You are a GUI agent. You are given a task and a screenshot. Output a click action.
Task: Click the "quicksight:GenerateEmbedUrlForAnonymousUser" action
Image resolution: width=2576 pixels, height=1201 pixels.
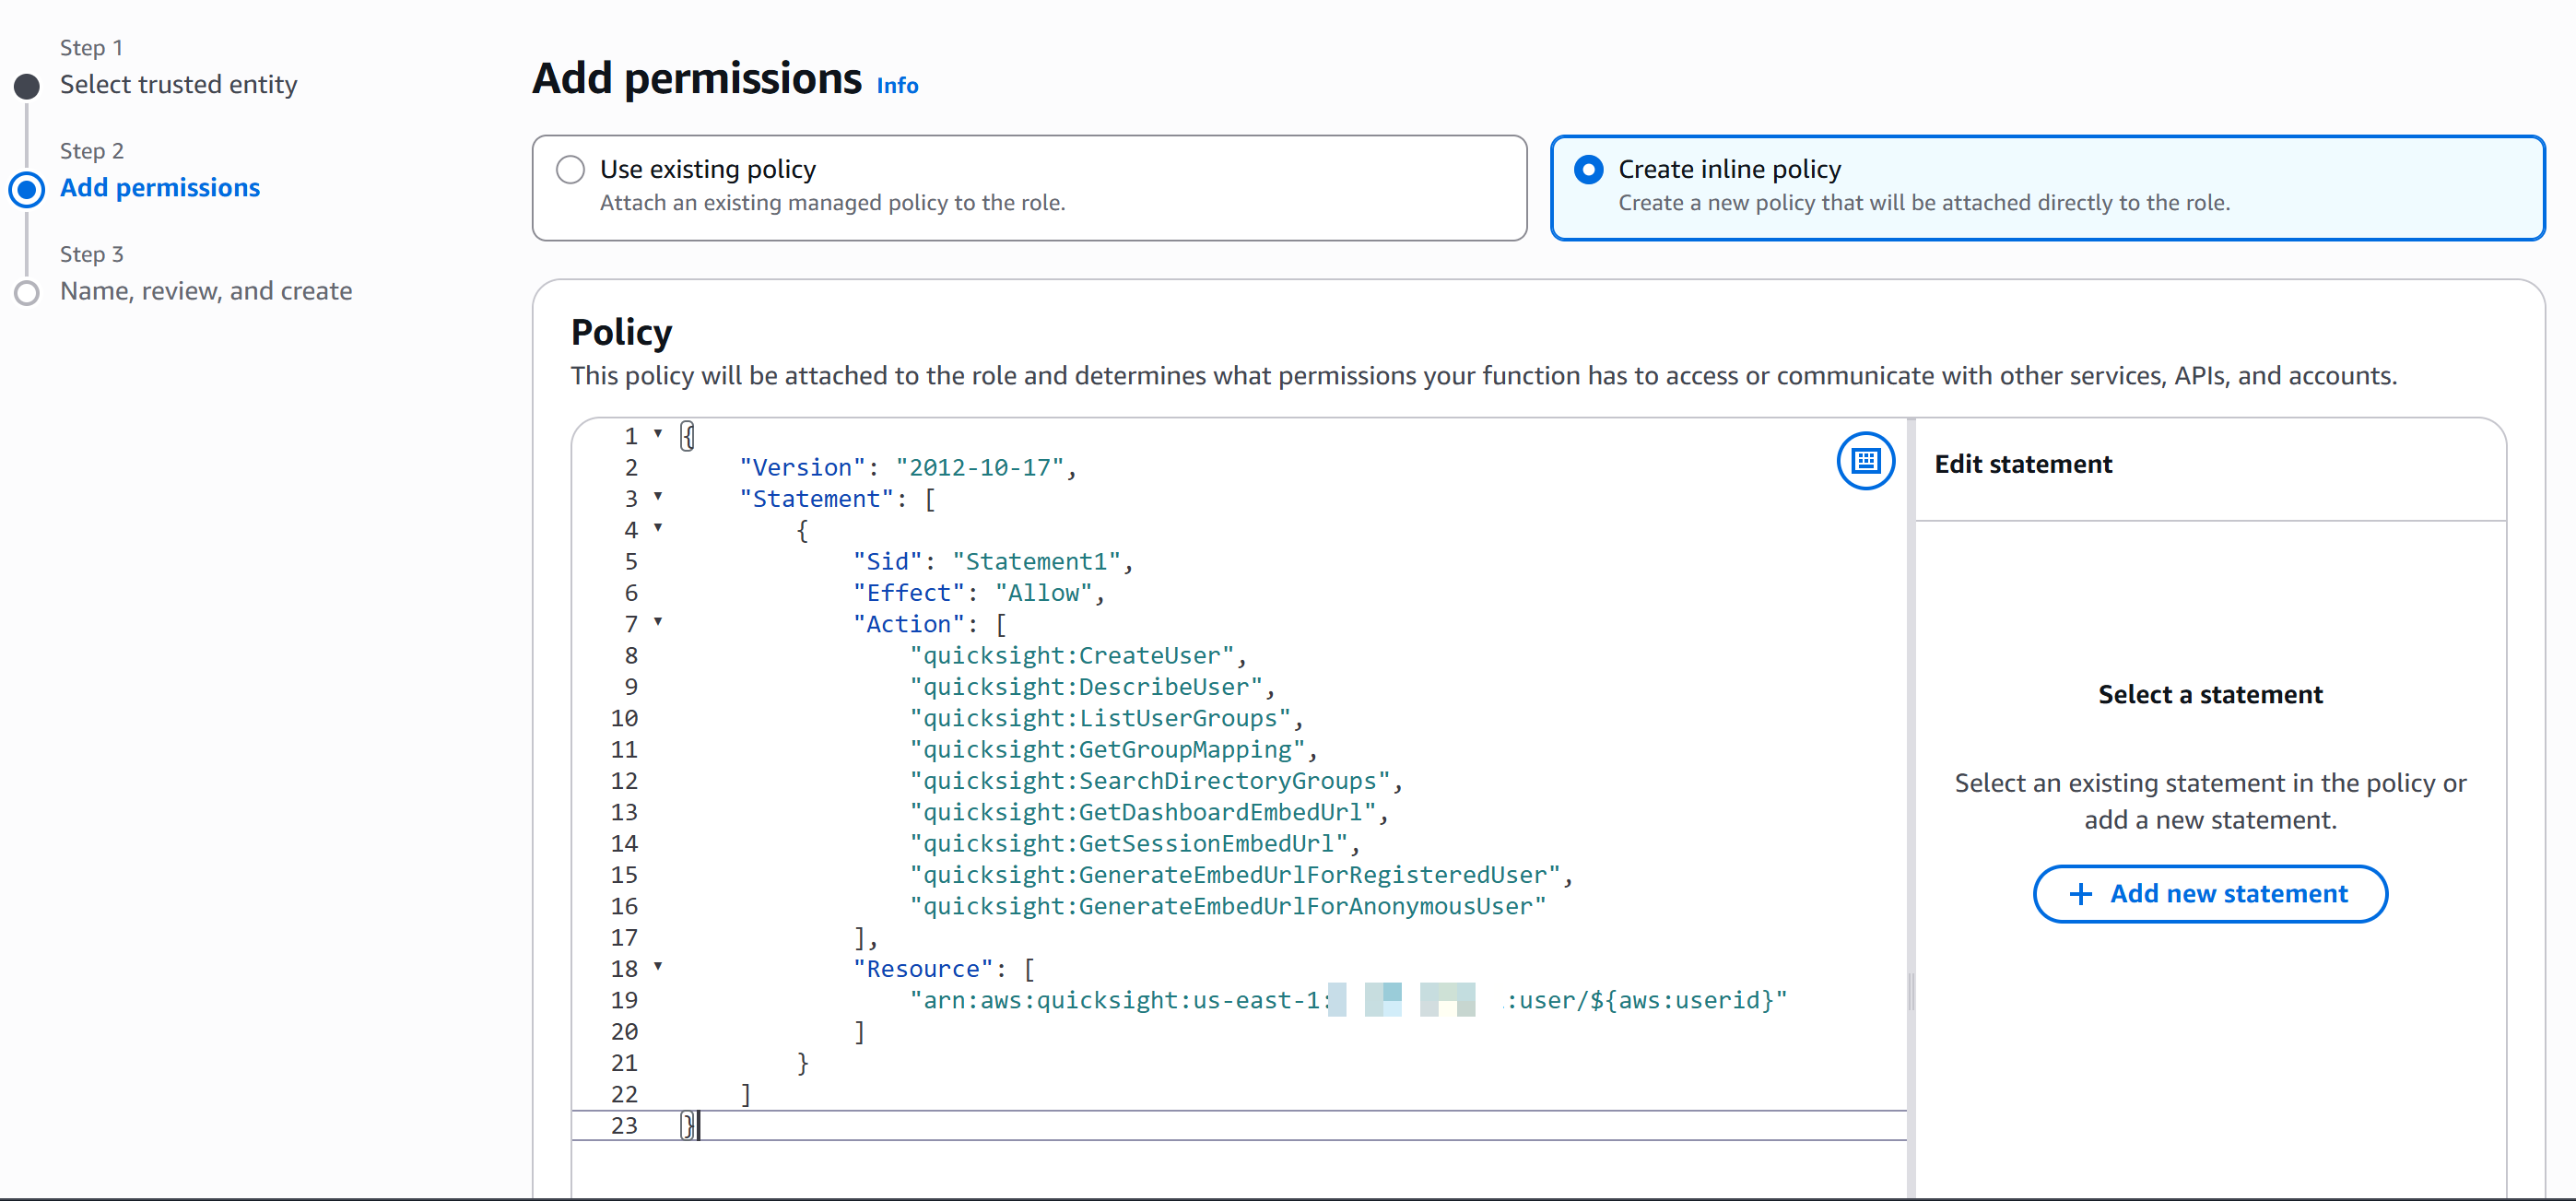(x=1228, y=906)
